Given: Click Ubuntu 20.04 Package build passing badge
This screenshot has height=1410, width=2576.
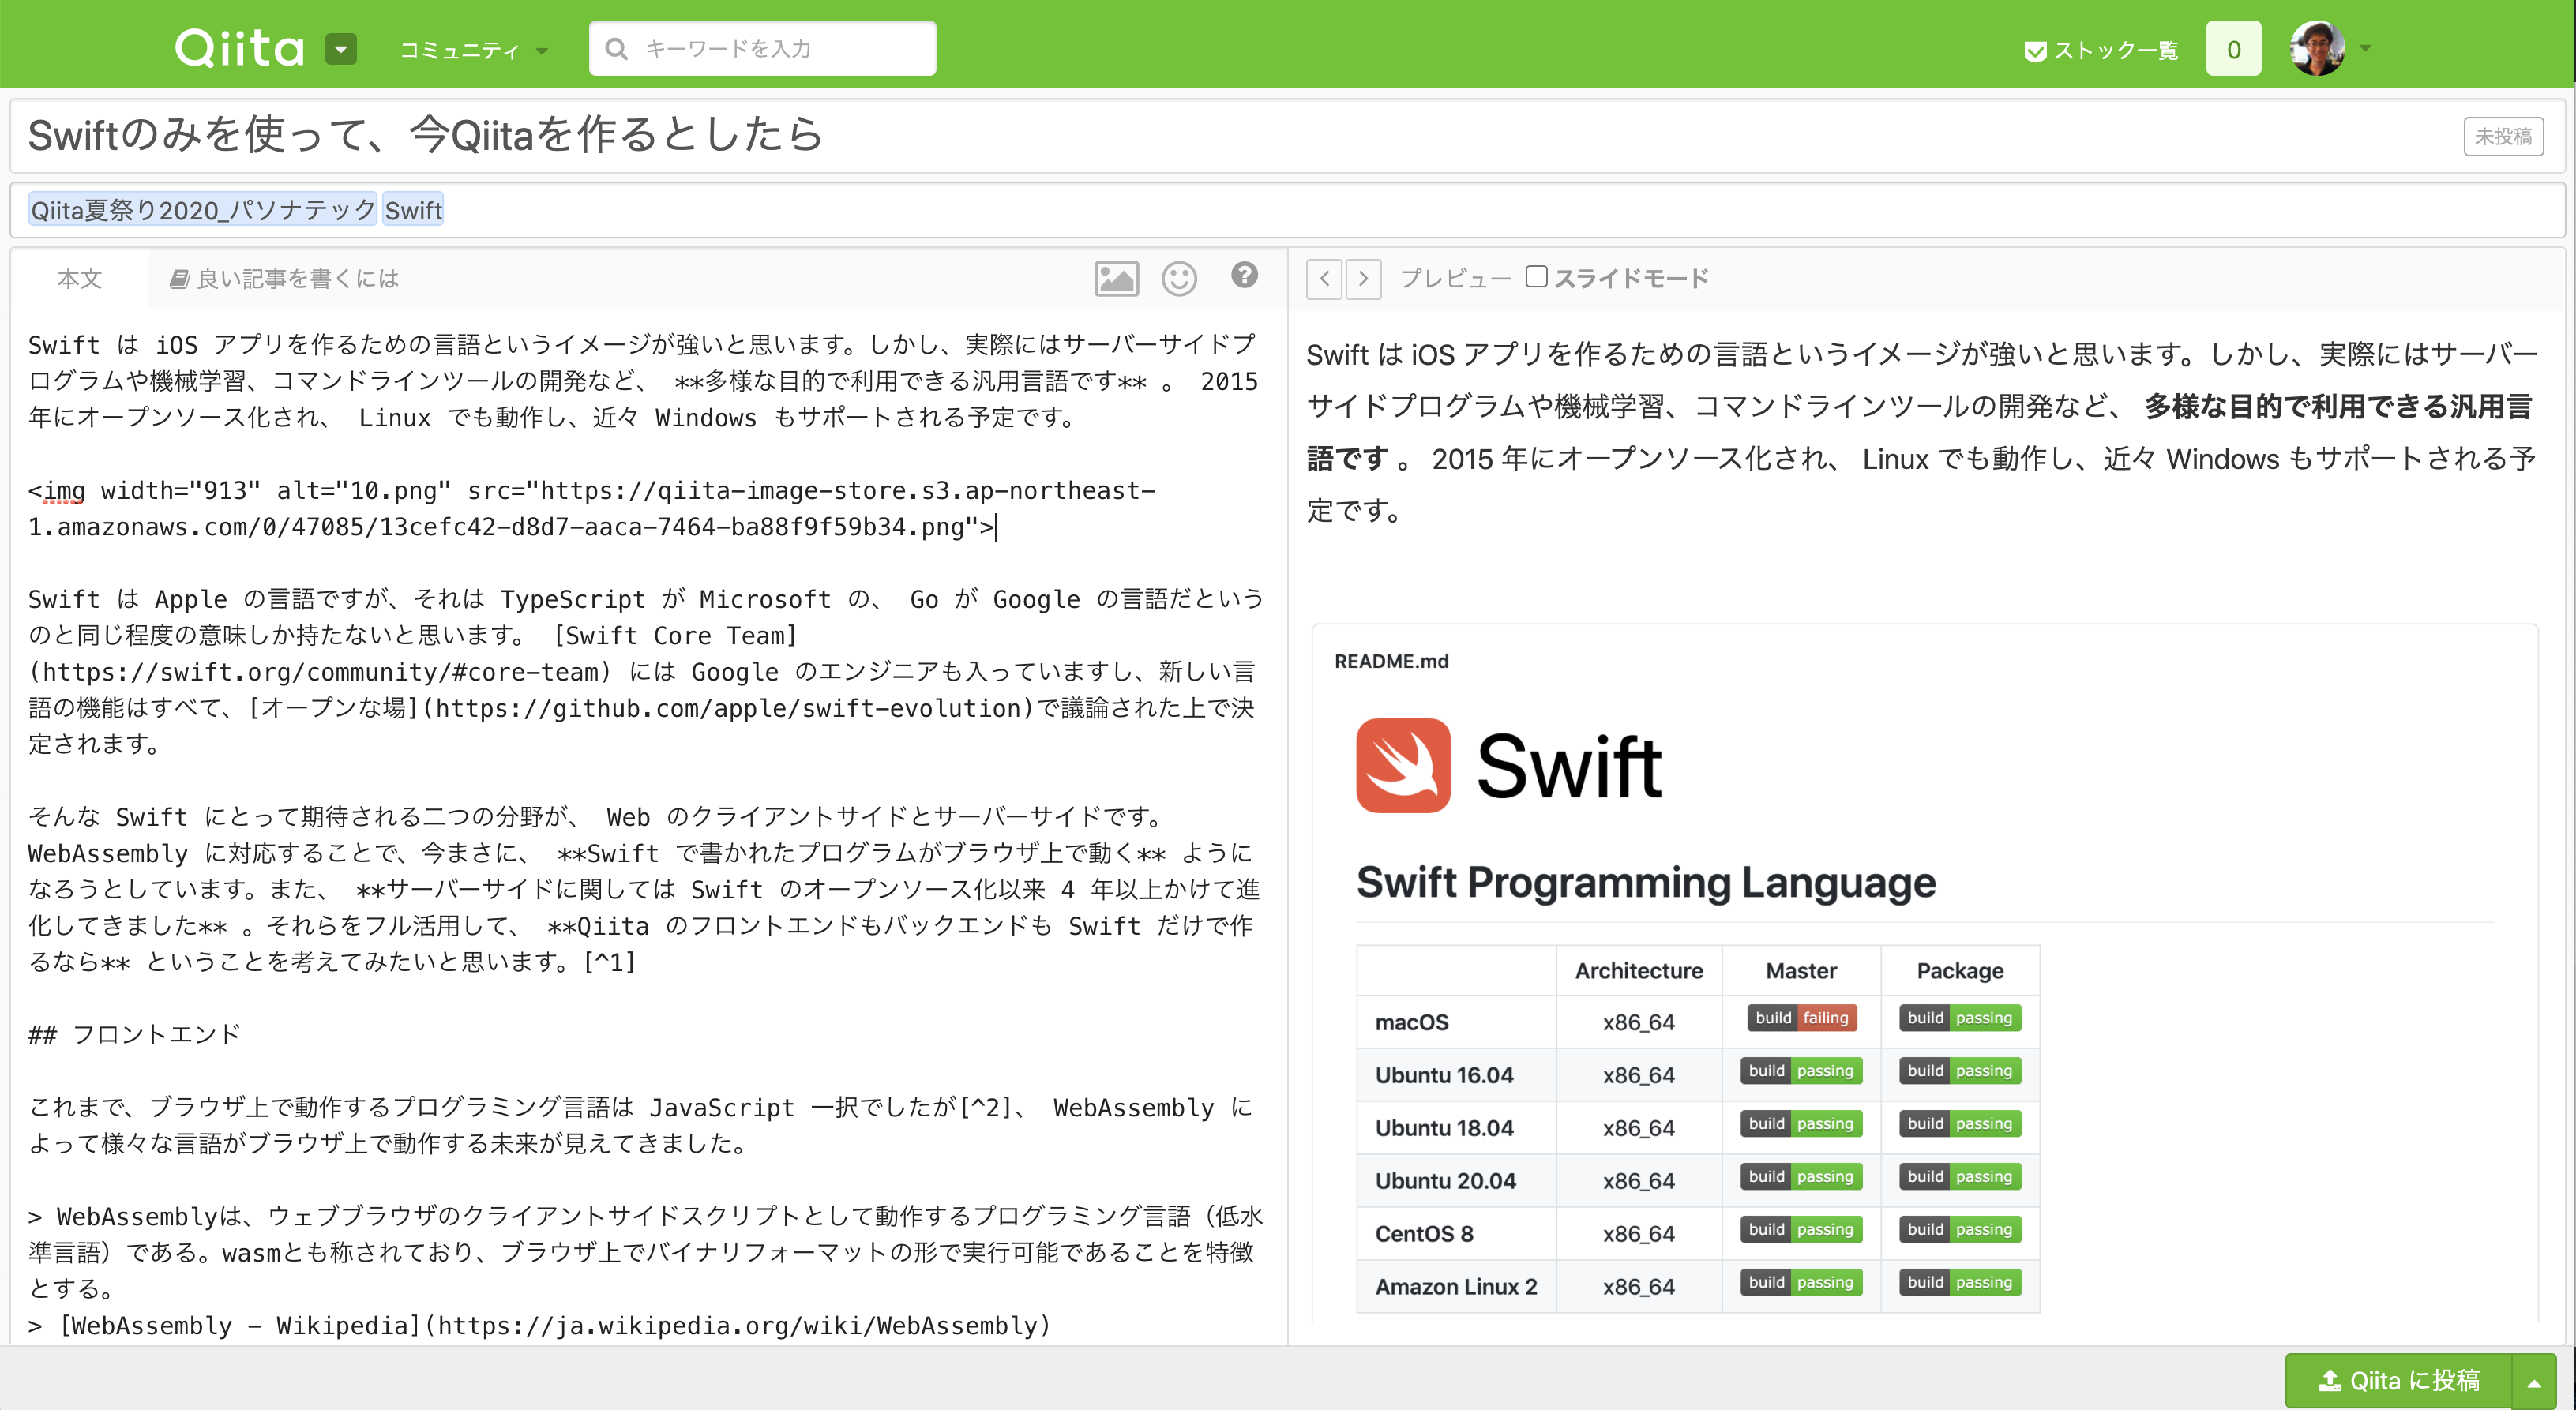Looking at the screenshot, I should [x=1960, y=1177].
